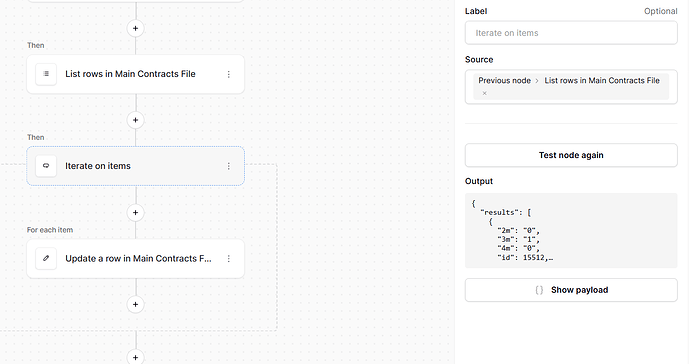Add a step at the bottom of the flow
This screenshot has height=364, width=690.
click(136, 357)
